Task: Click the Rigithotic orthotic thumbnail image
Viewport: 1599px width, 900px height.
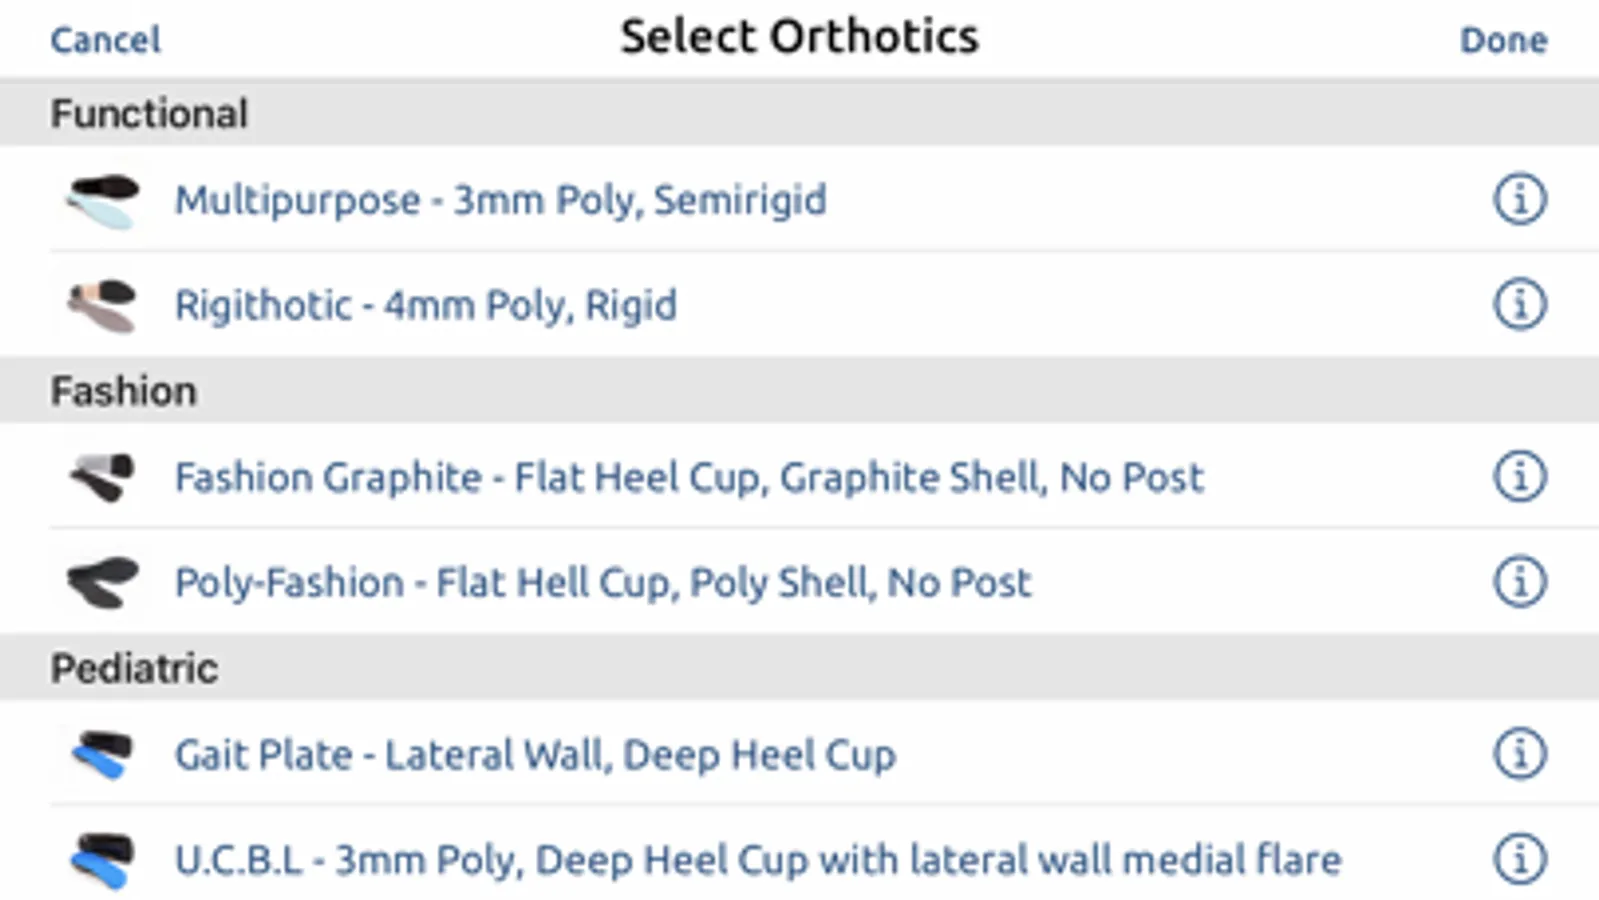Action: pos(103,305)
